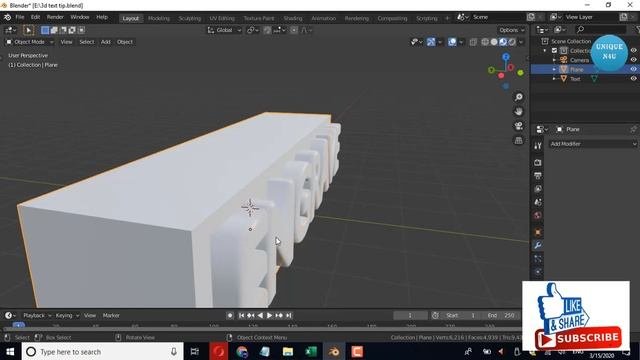
Task: Open the Render menu
Action: click(x=55, y=17)
